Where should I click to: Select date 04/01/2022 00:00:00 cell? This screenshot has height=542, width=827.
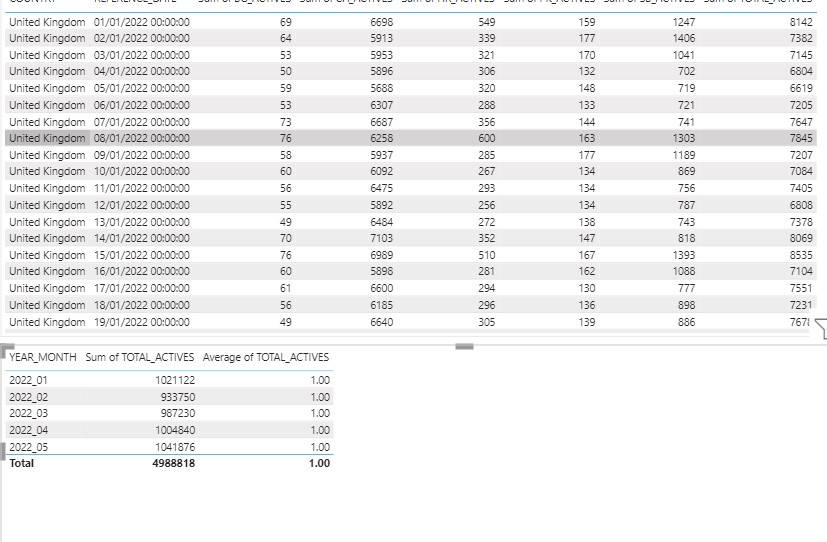point(142,71)
